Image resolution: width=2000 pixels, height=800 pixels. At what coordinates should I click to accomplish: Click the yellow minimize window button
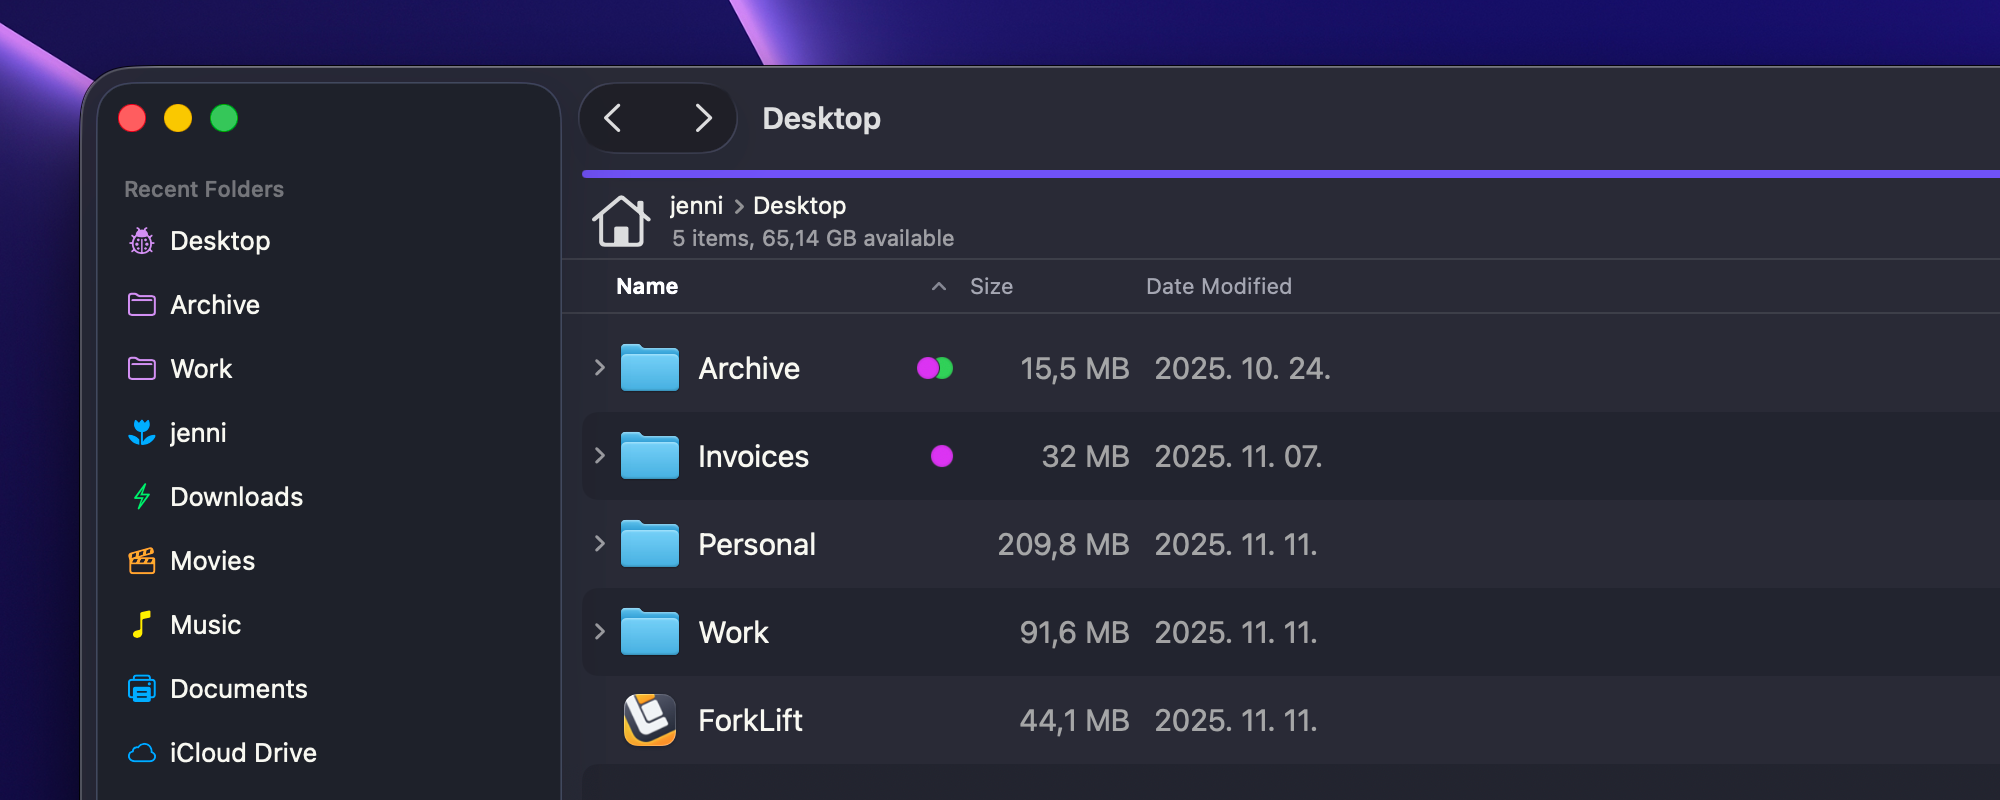[x=178, y=118]
